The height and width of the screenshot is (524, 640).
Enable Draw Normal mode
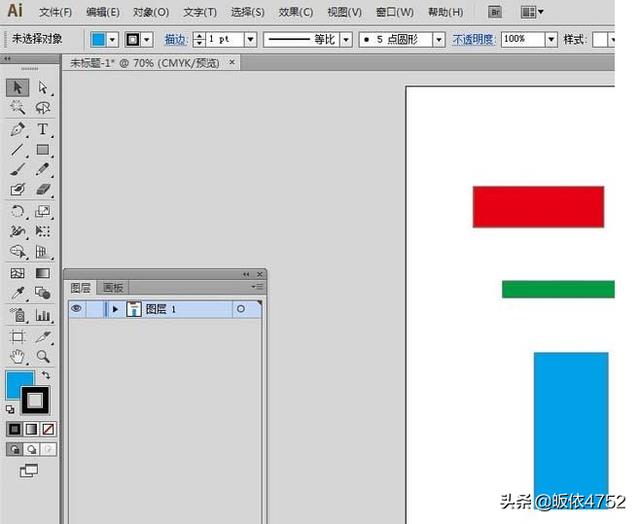click(x=15, y=449)
